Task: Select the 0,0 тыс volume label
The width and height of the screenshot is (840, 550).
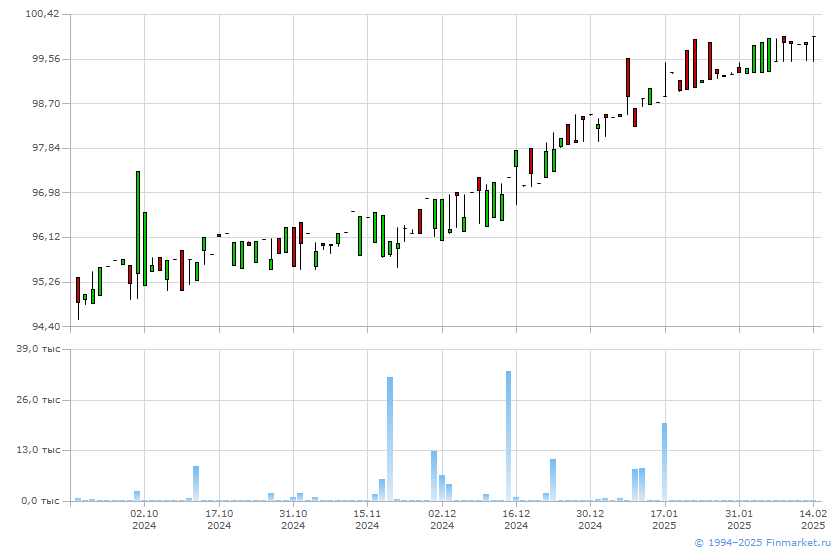Action: point(40,501)
